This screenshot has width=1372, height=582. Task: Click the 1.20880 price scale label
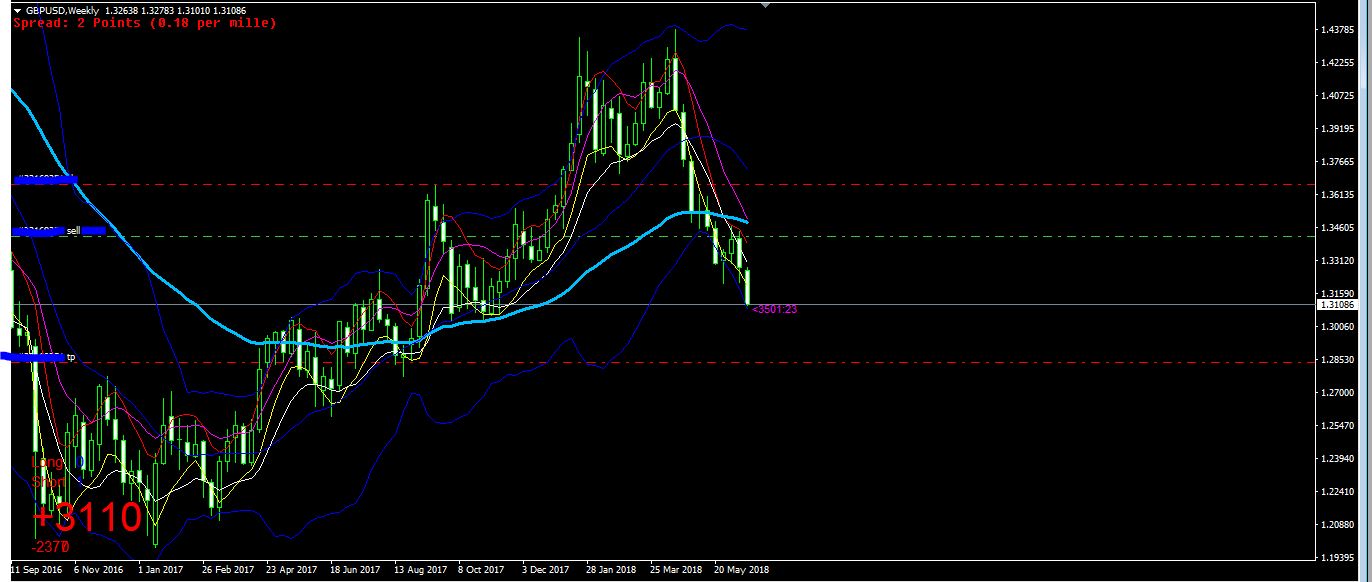pos(1338,525)
